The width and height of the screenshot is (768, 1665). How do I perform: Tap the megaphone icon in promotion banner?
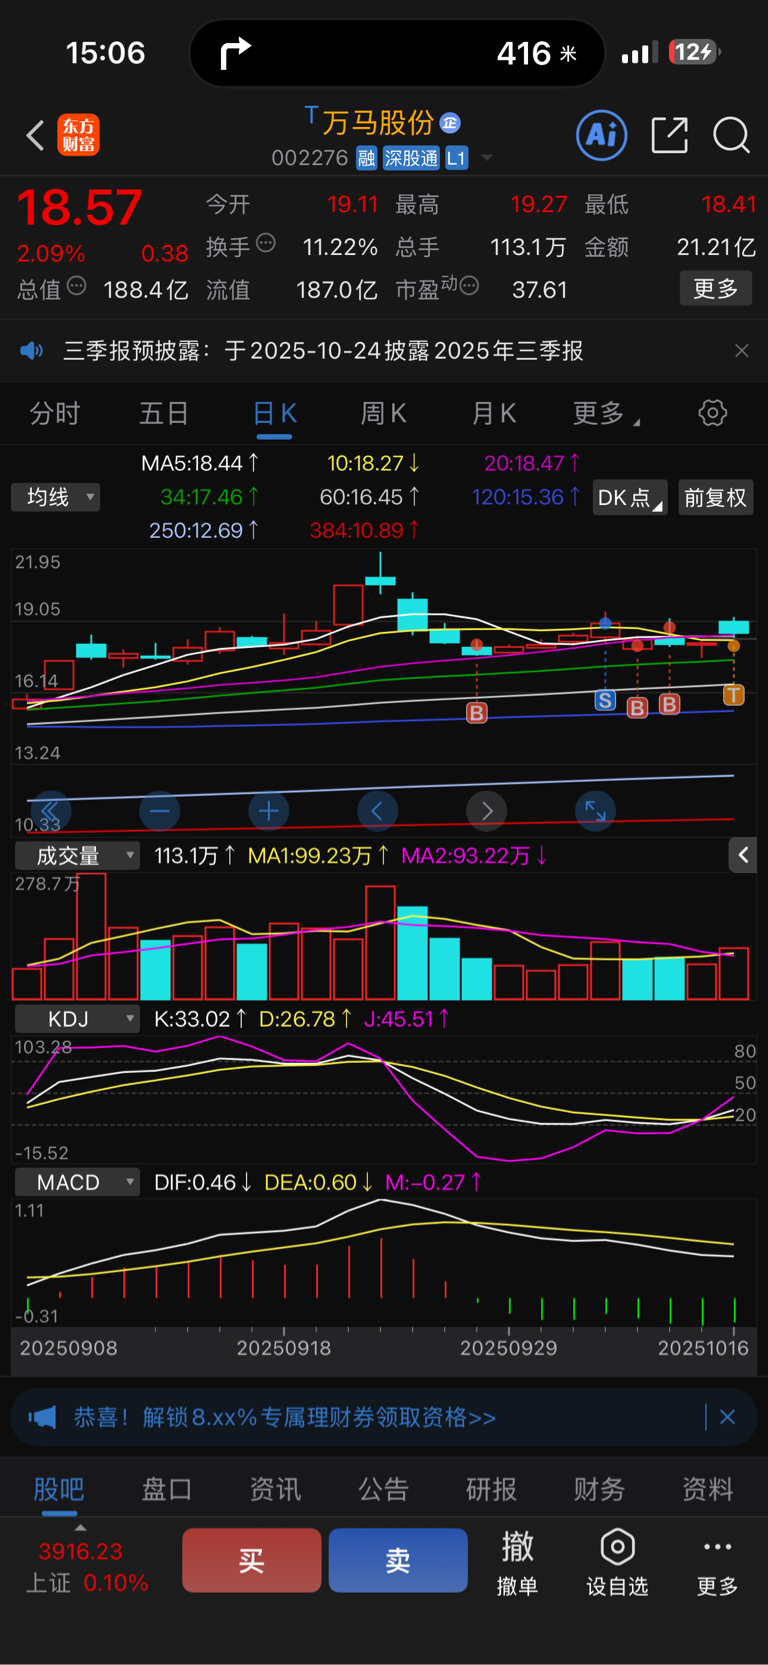click(42, 1417)
